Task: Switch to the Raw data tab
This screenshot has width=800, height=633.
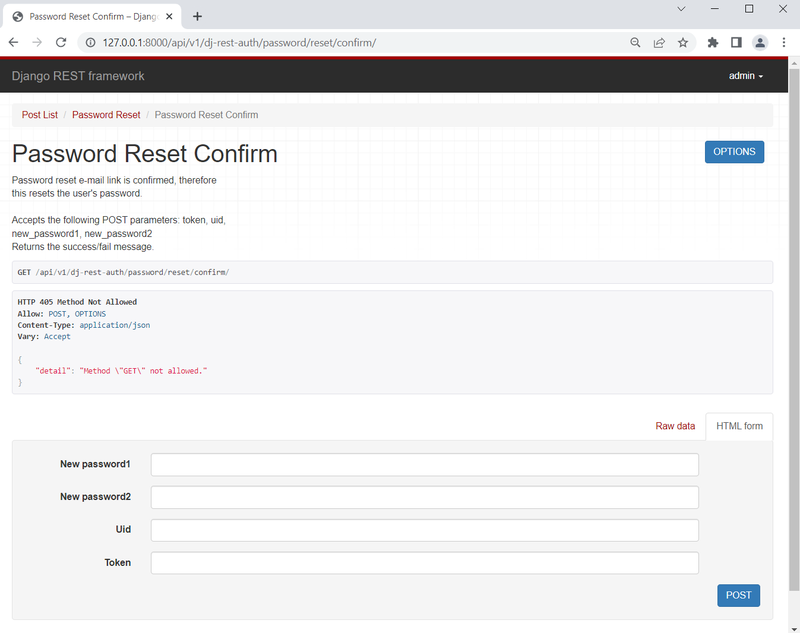Action: (x=675, y=426)
